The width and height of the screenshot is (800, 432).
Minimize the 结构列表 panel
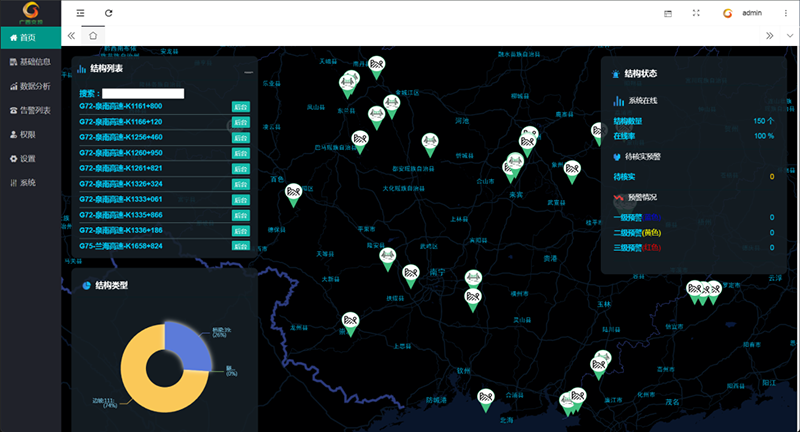tap(248, 72)
